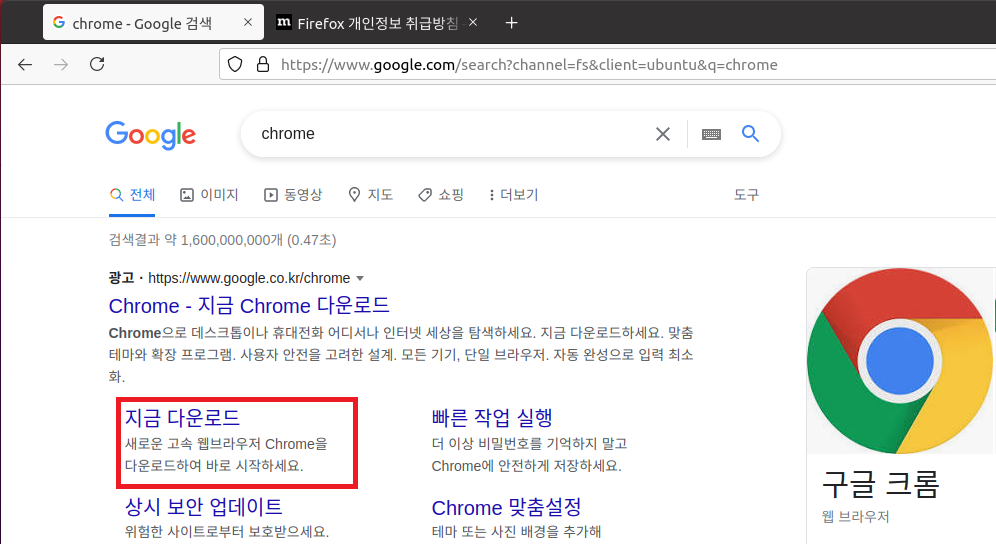Click the browser forward arrow
The height and width of the screenshot is (544, 996).
[61, 64]
